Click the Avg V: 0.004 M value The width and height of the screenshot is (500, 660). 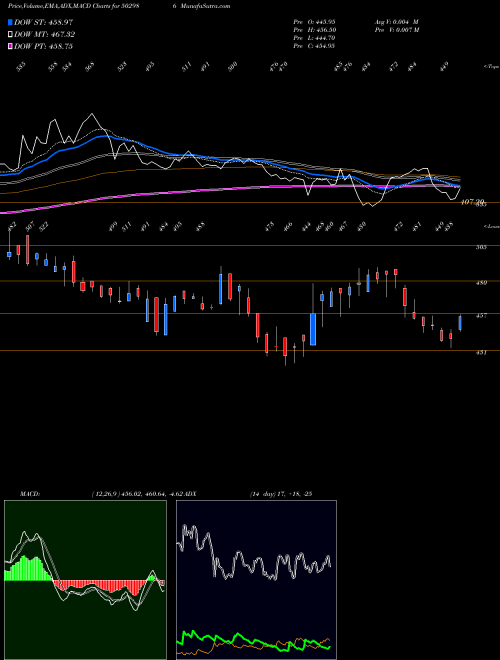point(396,22)
